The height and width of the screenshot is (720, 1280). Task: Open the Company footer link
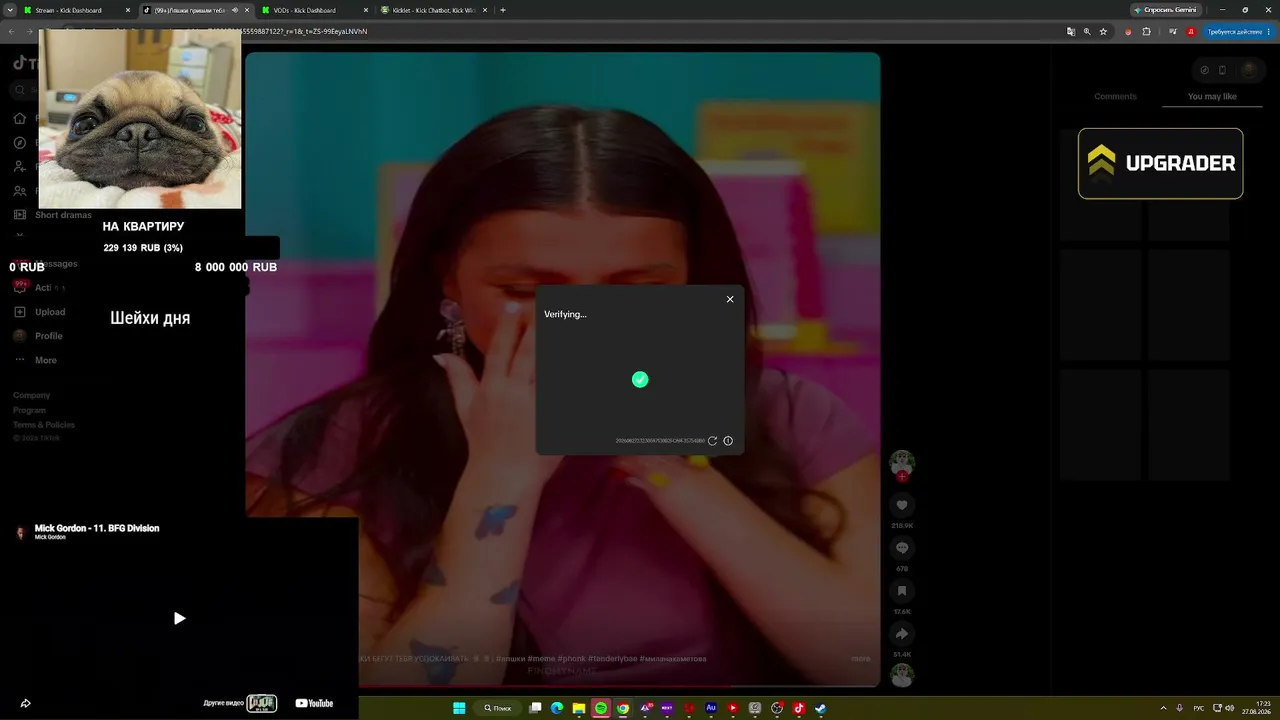[x=31, y=395]
